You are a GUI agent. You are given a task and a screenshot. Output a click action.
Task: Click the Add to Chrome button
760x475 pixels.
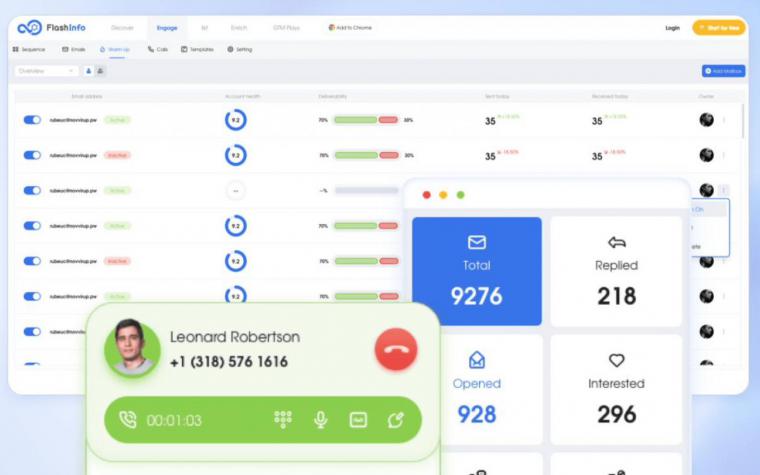tap(350, 28)
